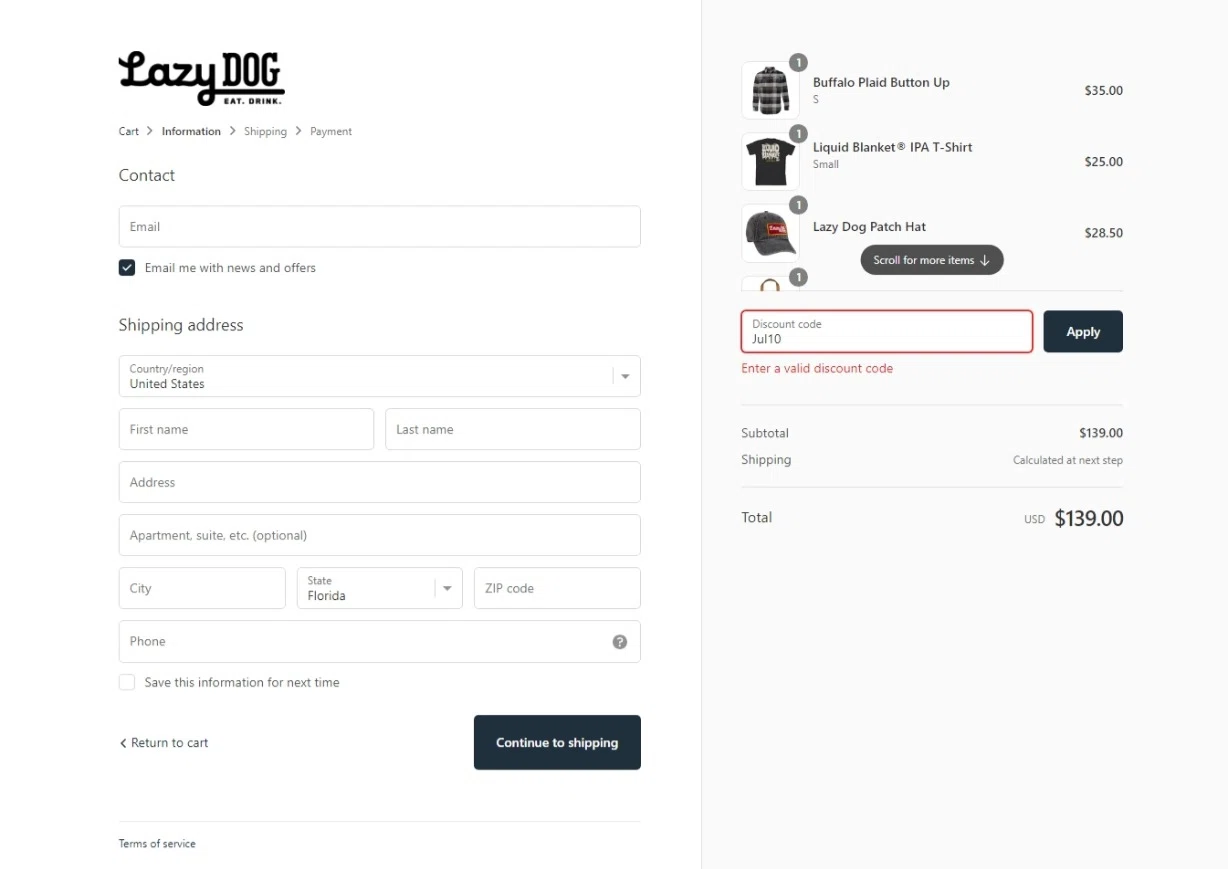Click the Buffalo Plaid Button Up product name
Viewport: 1228px width, 869px height.
tap(881, 83)
